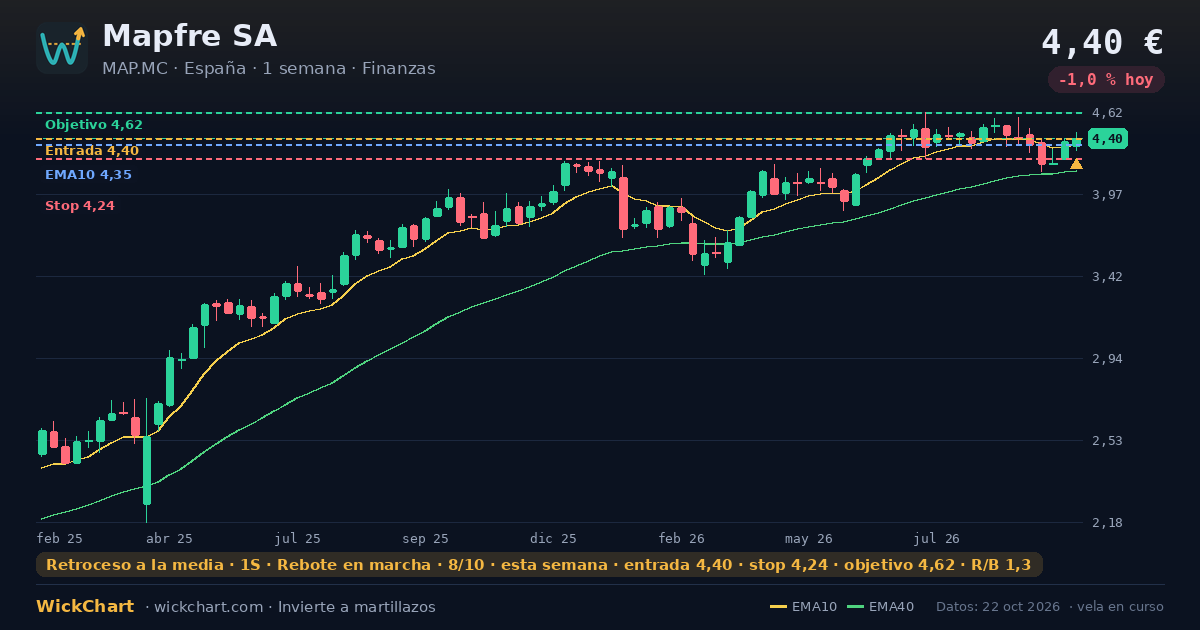Click the orange triangle signal marker on the chart

(1076, 163)
